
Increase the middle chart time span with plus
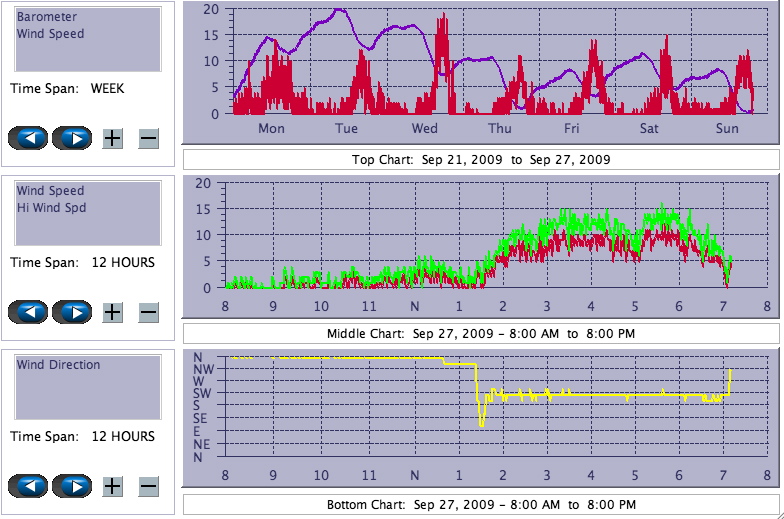click(x=113, y=312)
